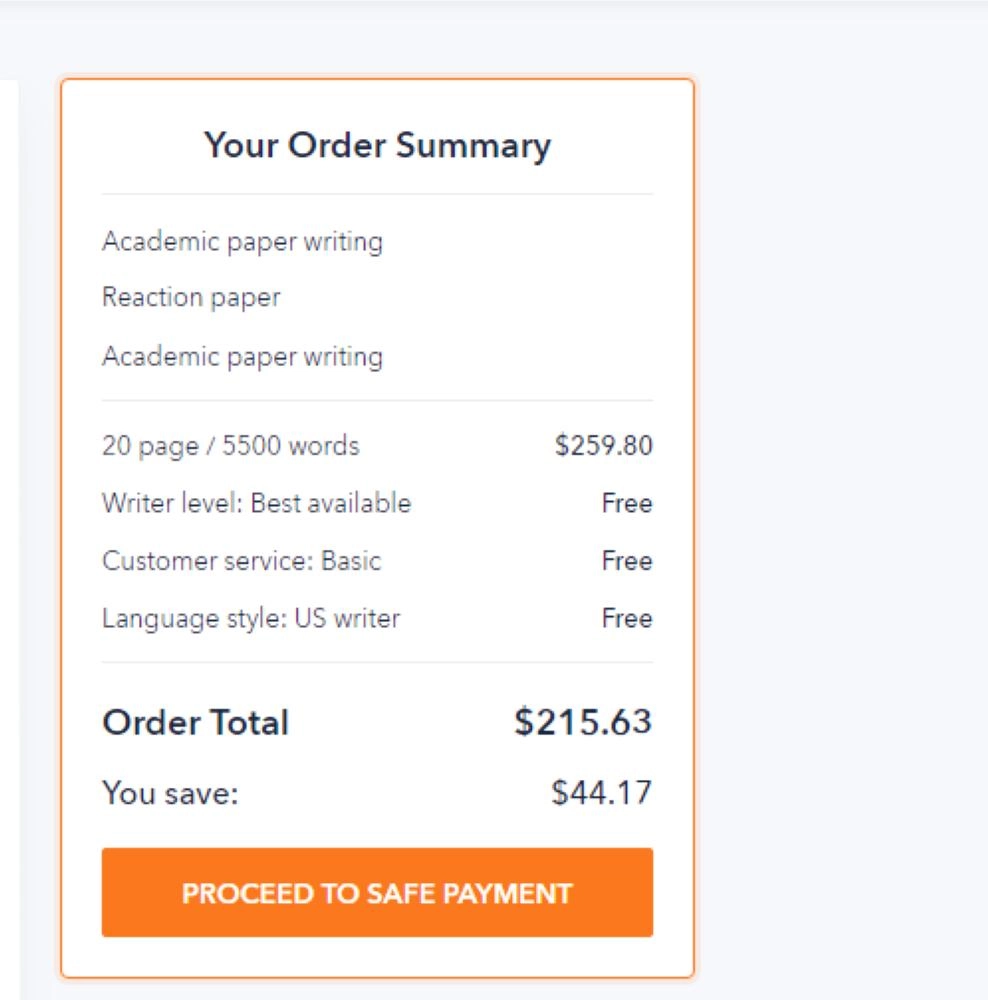Screen dimensions: 988x1000
Task: Click the Proceed to Safe Payment button
Action: [377, 892]
